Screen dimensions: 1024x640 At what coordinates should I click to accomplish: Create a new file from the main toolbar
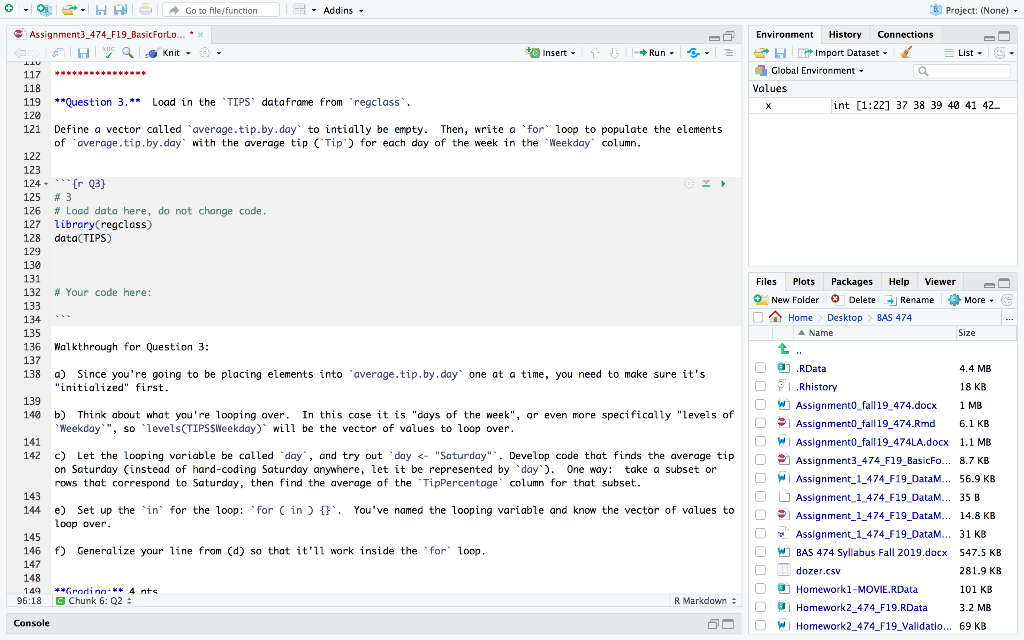(x=9, y=10)
